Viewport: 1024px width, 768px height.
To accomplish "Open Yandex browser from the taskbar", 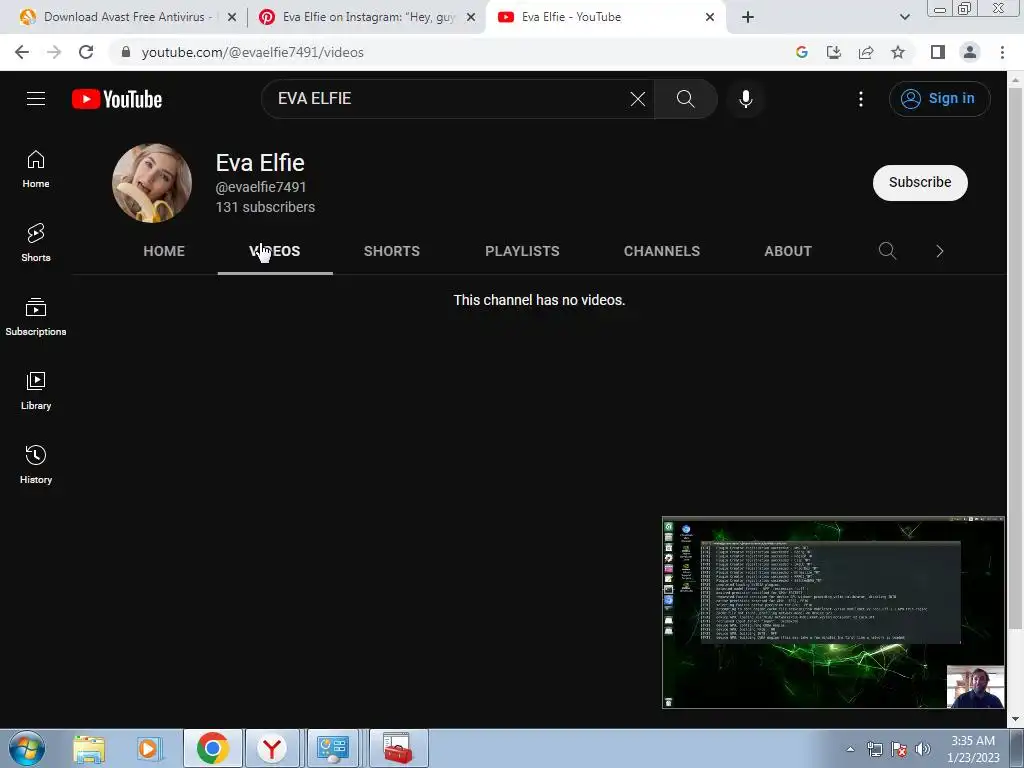I will click(x=272, y=748).
